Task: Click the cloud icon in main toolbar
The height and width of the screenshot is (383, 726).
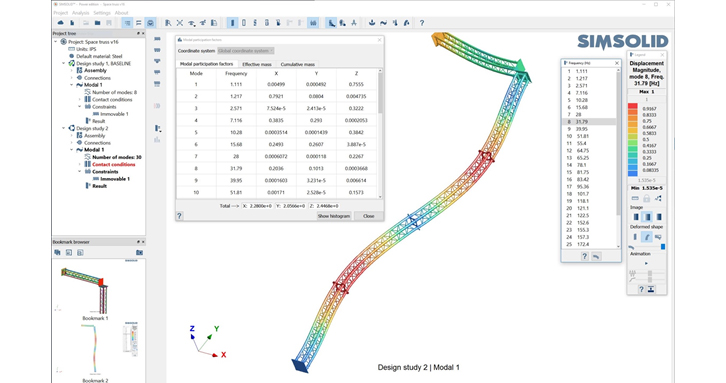Action: click(x=61, y=23)
